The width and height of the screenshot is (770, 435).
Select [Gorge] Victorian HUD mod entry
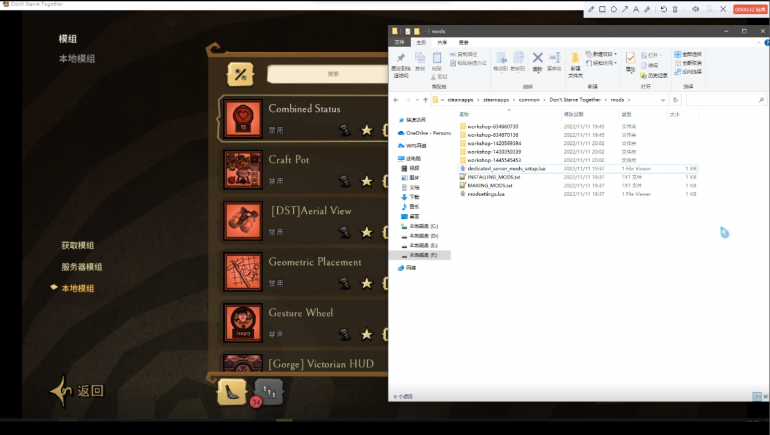pos(304,364)
